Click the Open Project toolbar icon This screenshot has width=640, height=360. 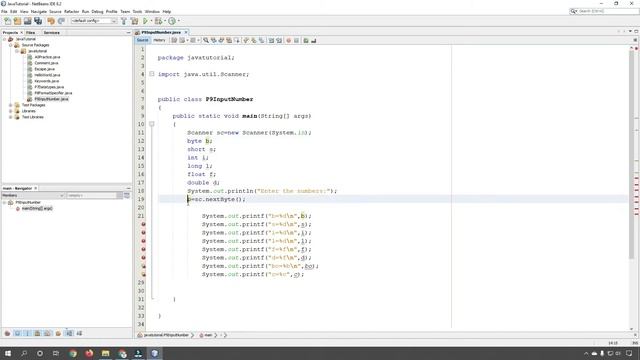coord(28,21)
